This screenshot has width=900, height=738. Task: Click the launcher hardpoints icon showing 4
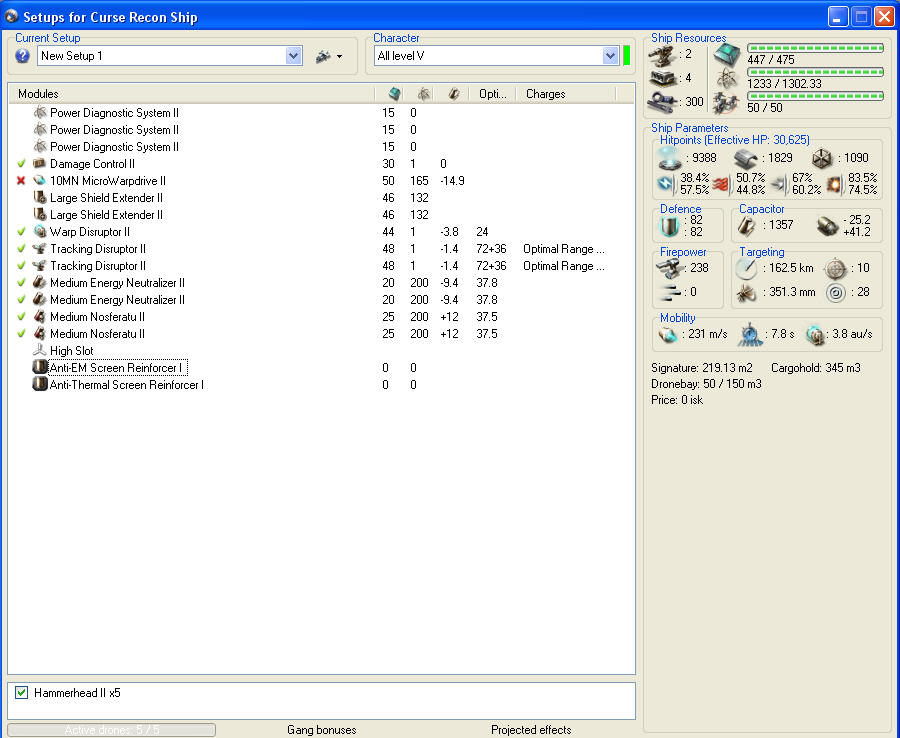[662, 78]
